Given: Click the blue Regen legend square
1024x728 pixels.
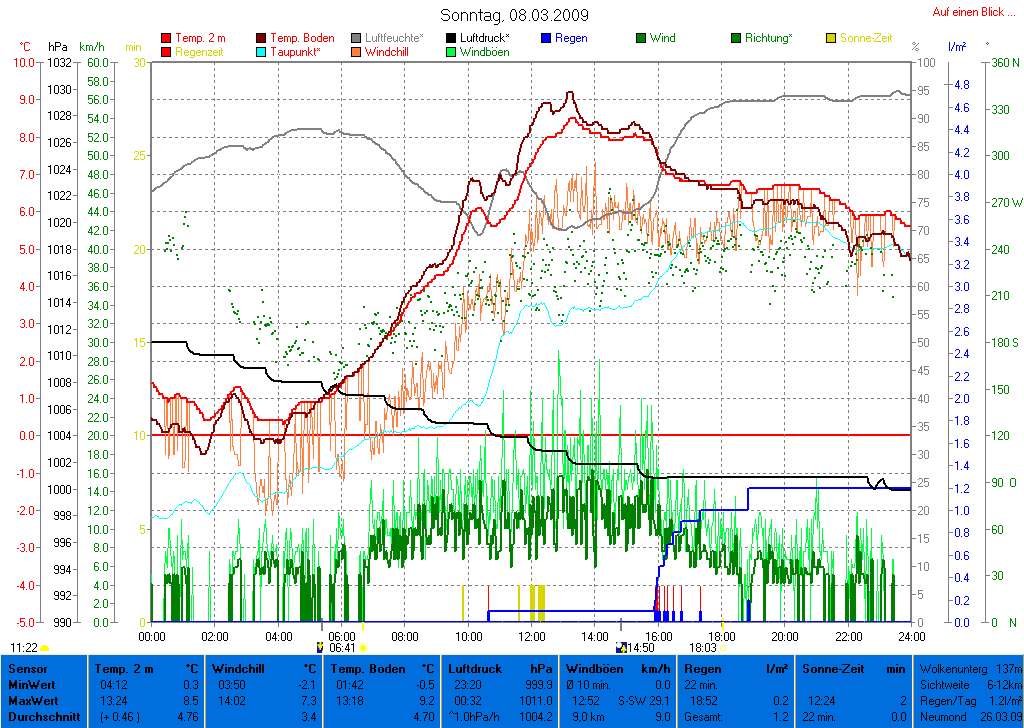Looking at the screenshot, I should (x=546, y=38).
